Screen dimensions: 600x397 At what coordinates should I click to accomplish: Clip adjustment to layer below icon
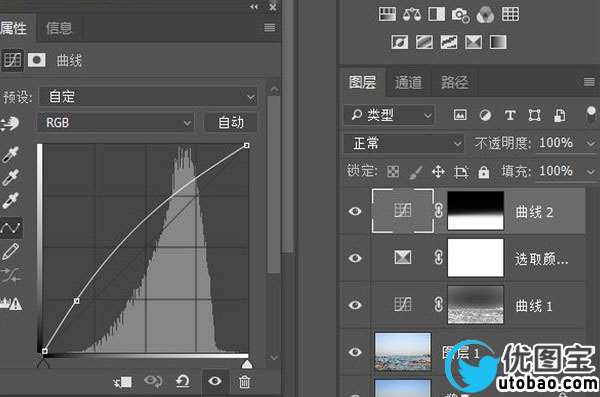(123, 382)
